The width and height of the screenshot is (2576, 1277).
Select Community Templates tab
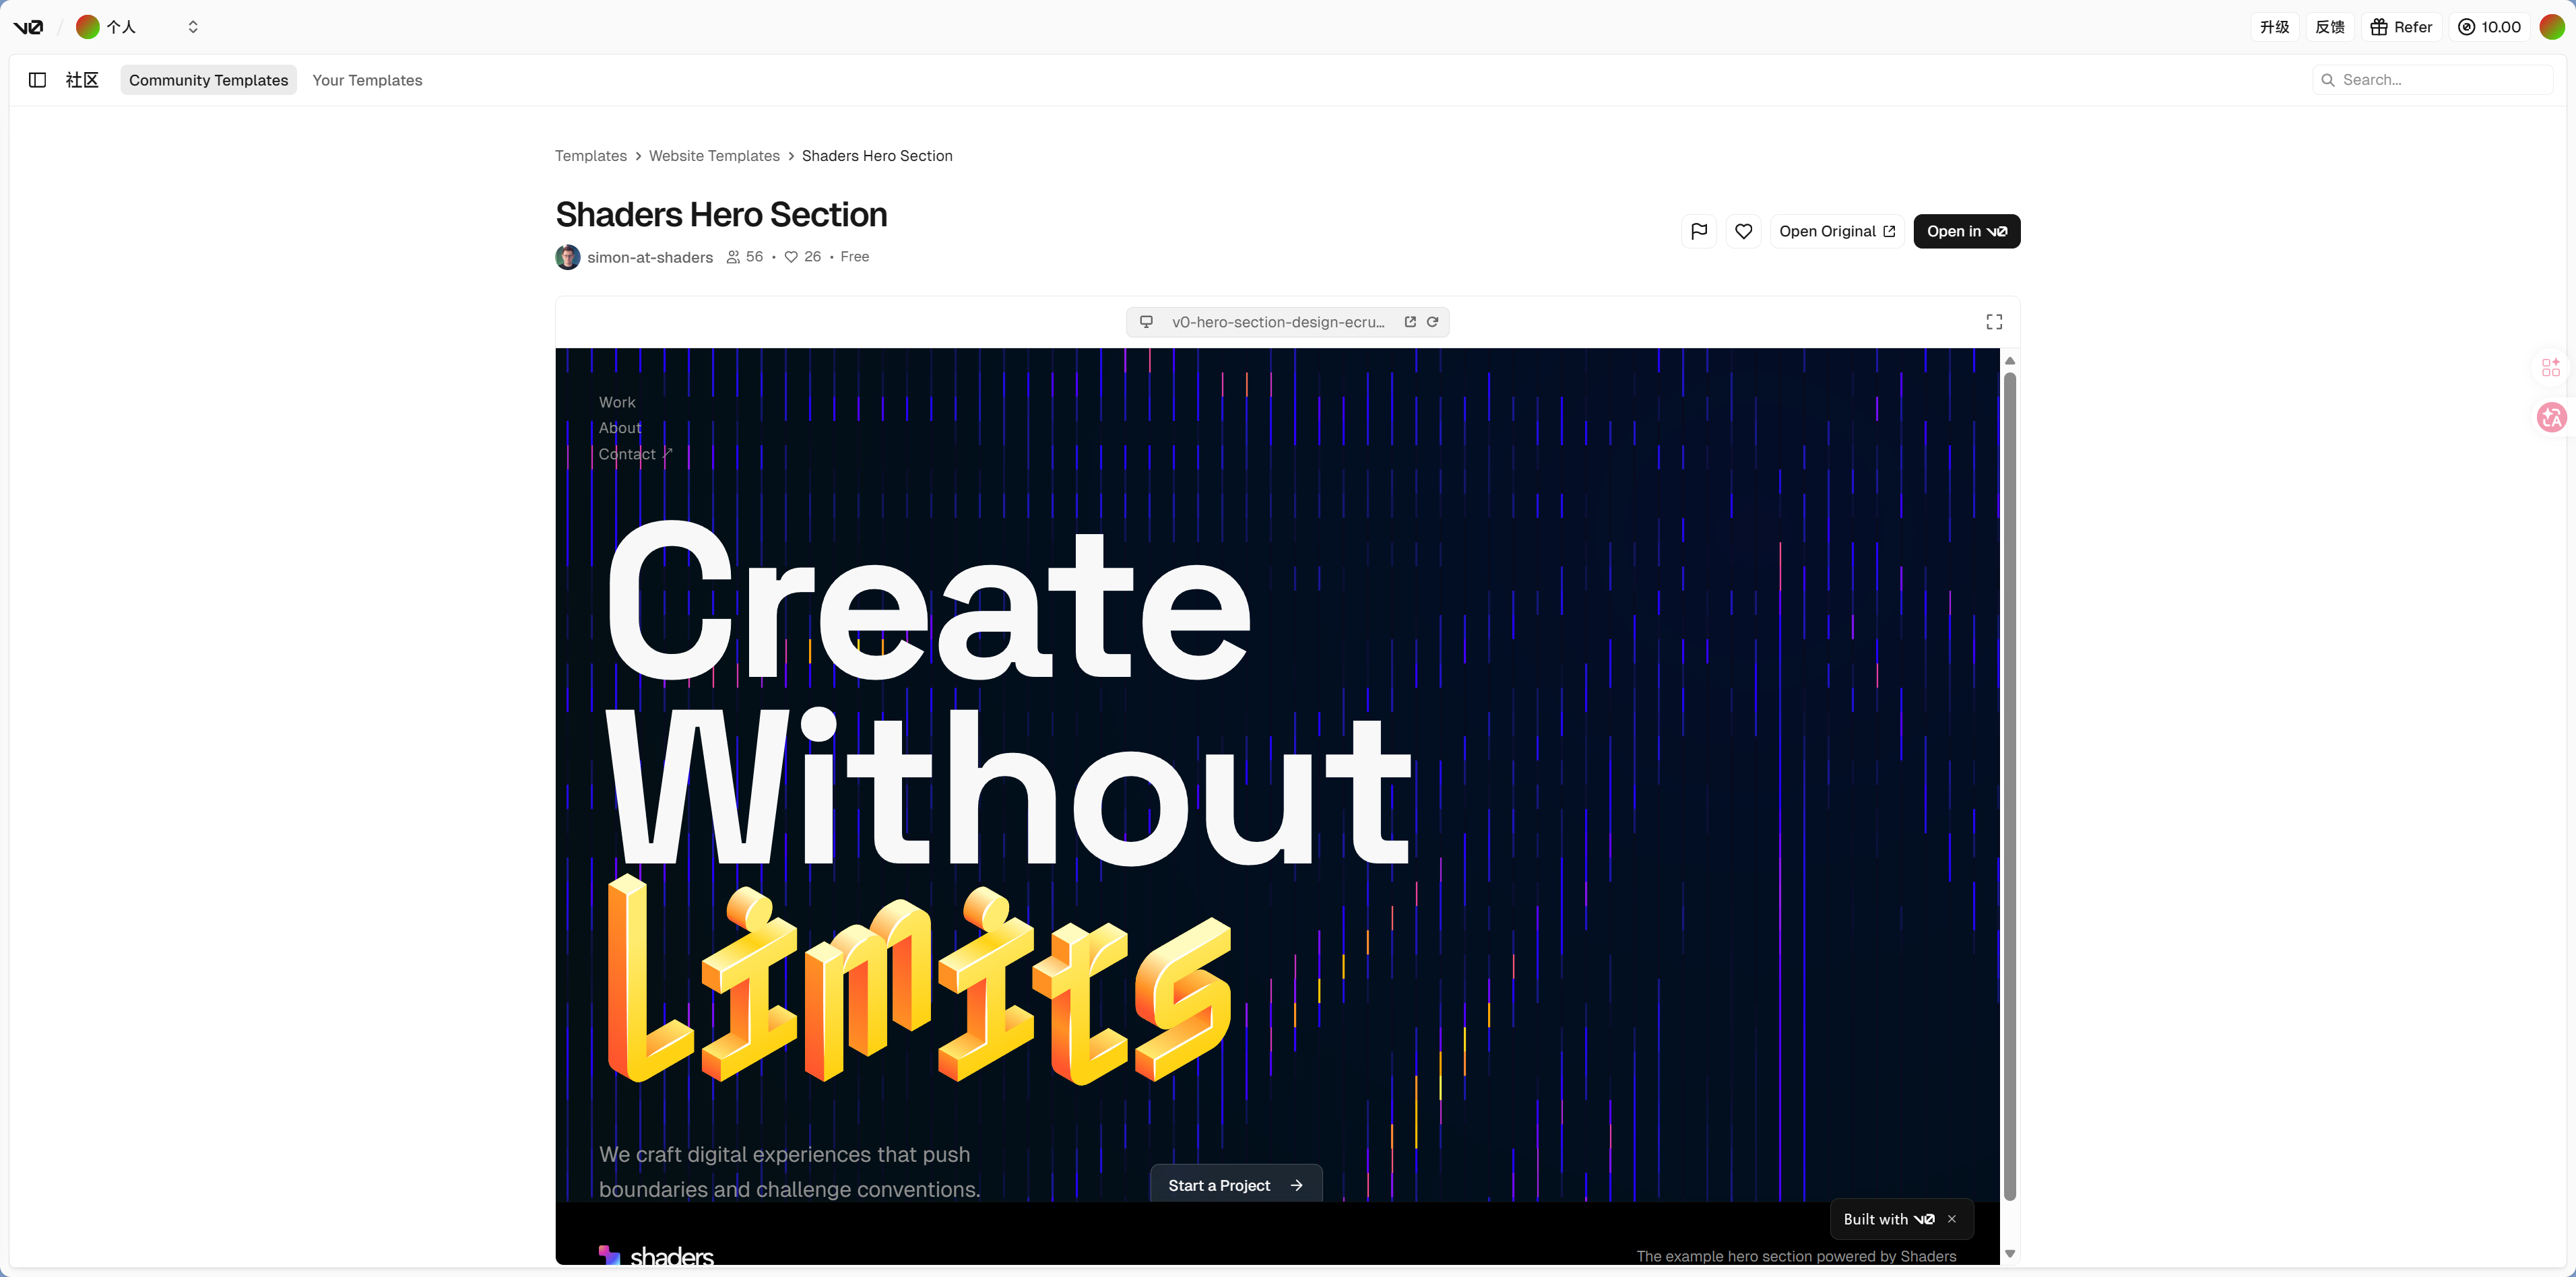pyautogui.click(x=208, y=80)
